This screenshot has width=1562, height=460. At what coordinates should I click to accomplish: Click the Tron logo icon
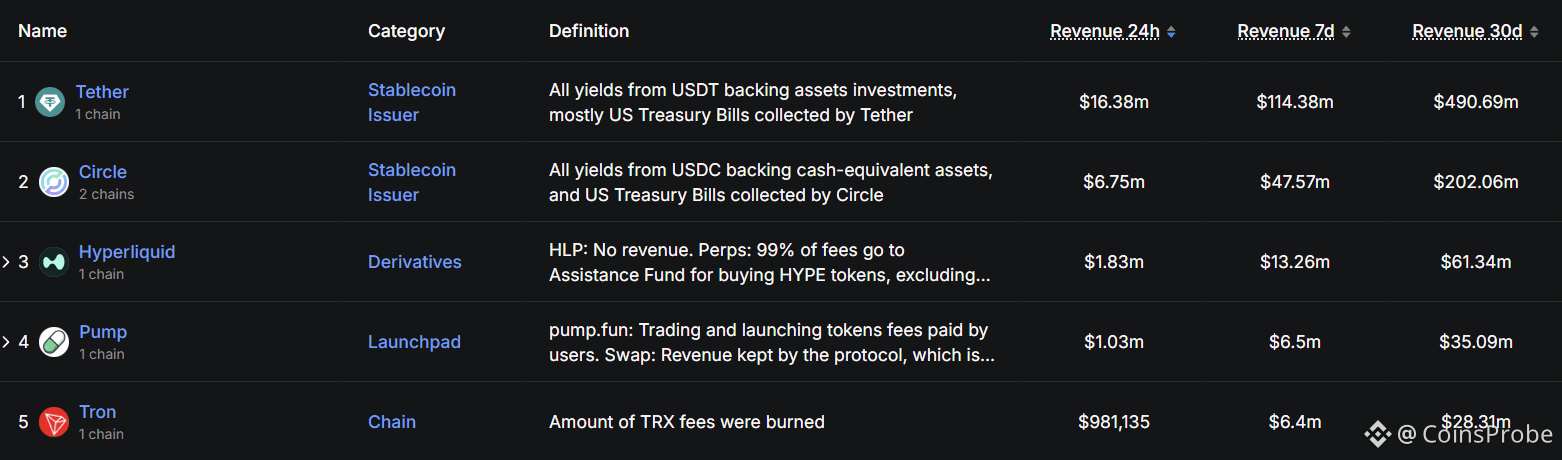54,422
